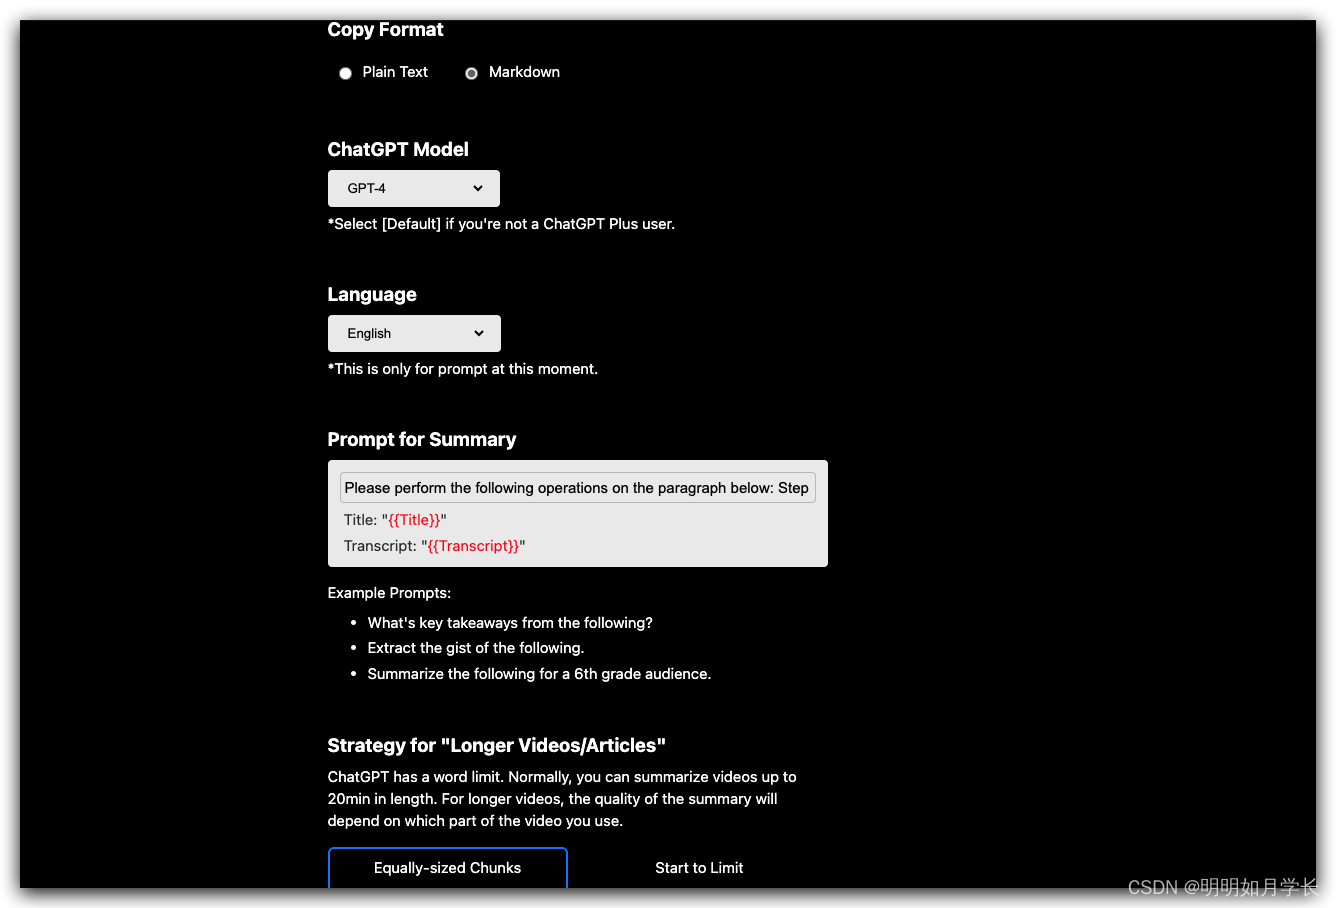The width and height of the screenshot is (1336, 908).
Task: Click the {{Title}} placeholder text
Action: [x=414, y=520]
